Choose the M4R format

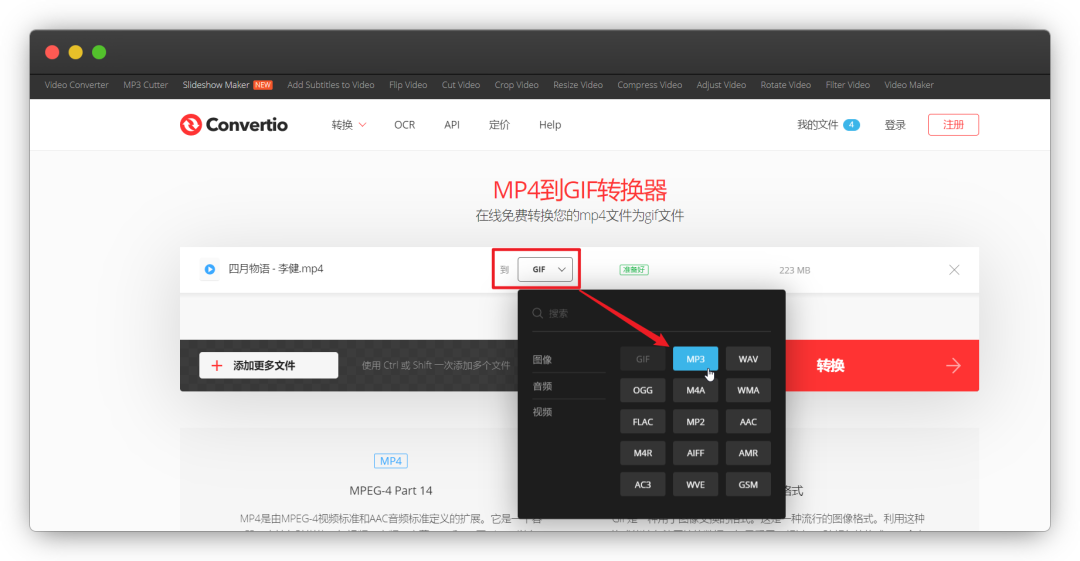tap(643, 453)
